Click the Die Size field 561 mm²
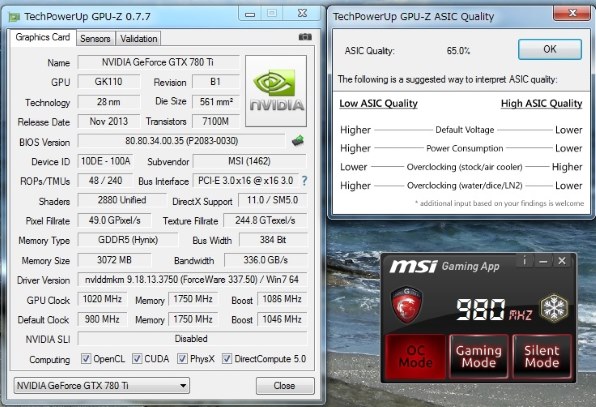Screen dimensions: 596x407 point(216,102)
